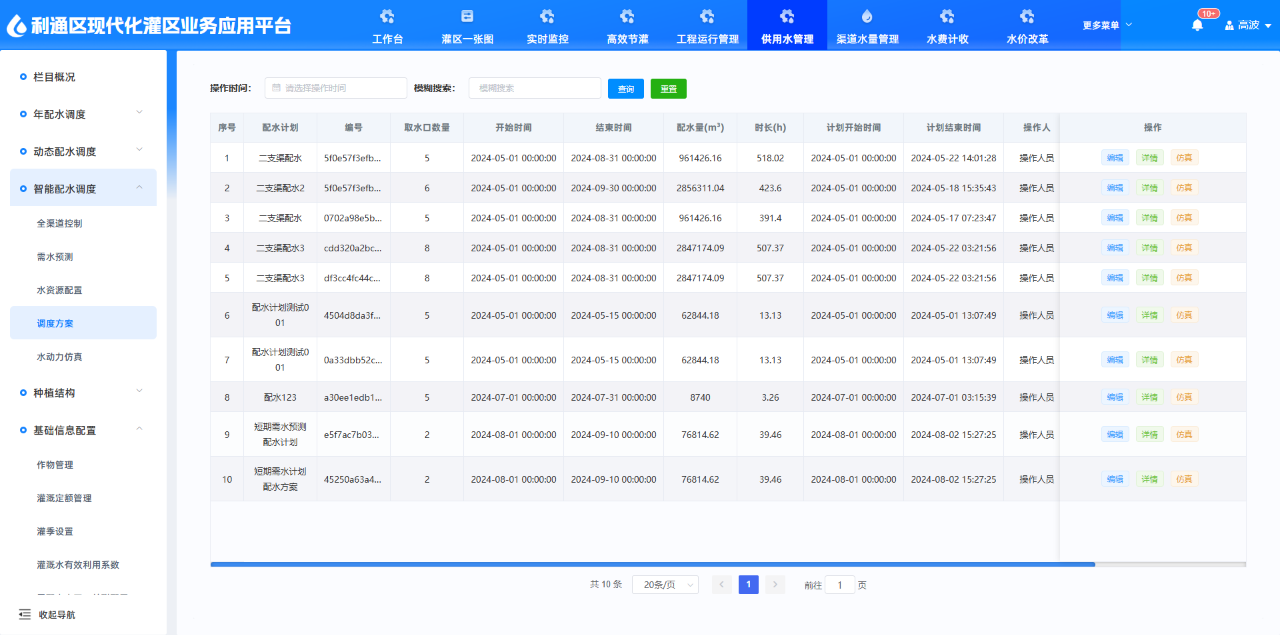
Task: Click 仿真 for row 6
Action: (1185, 315)
